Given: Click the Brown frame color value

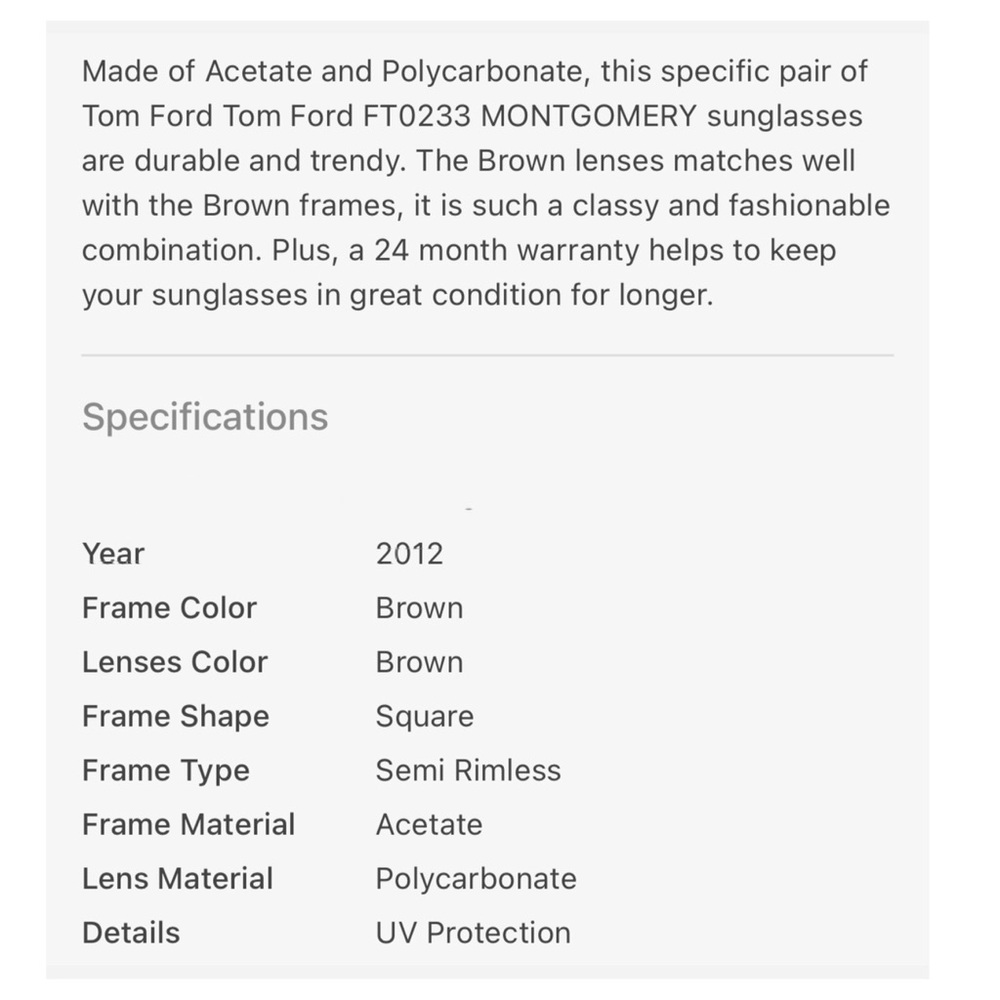Looking at the screenshot, I should click(420, 608).
